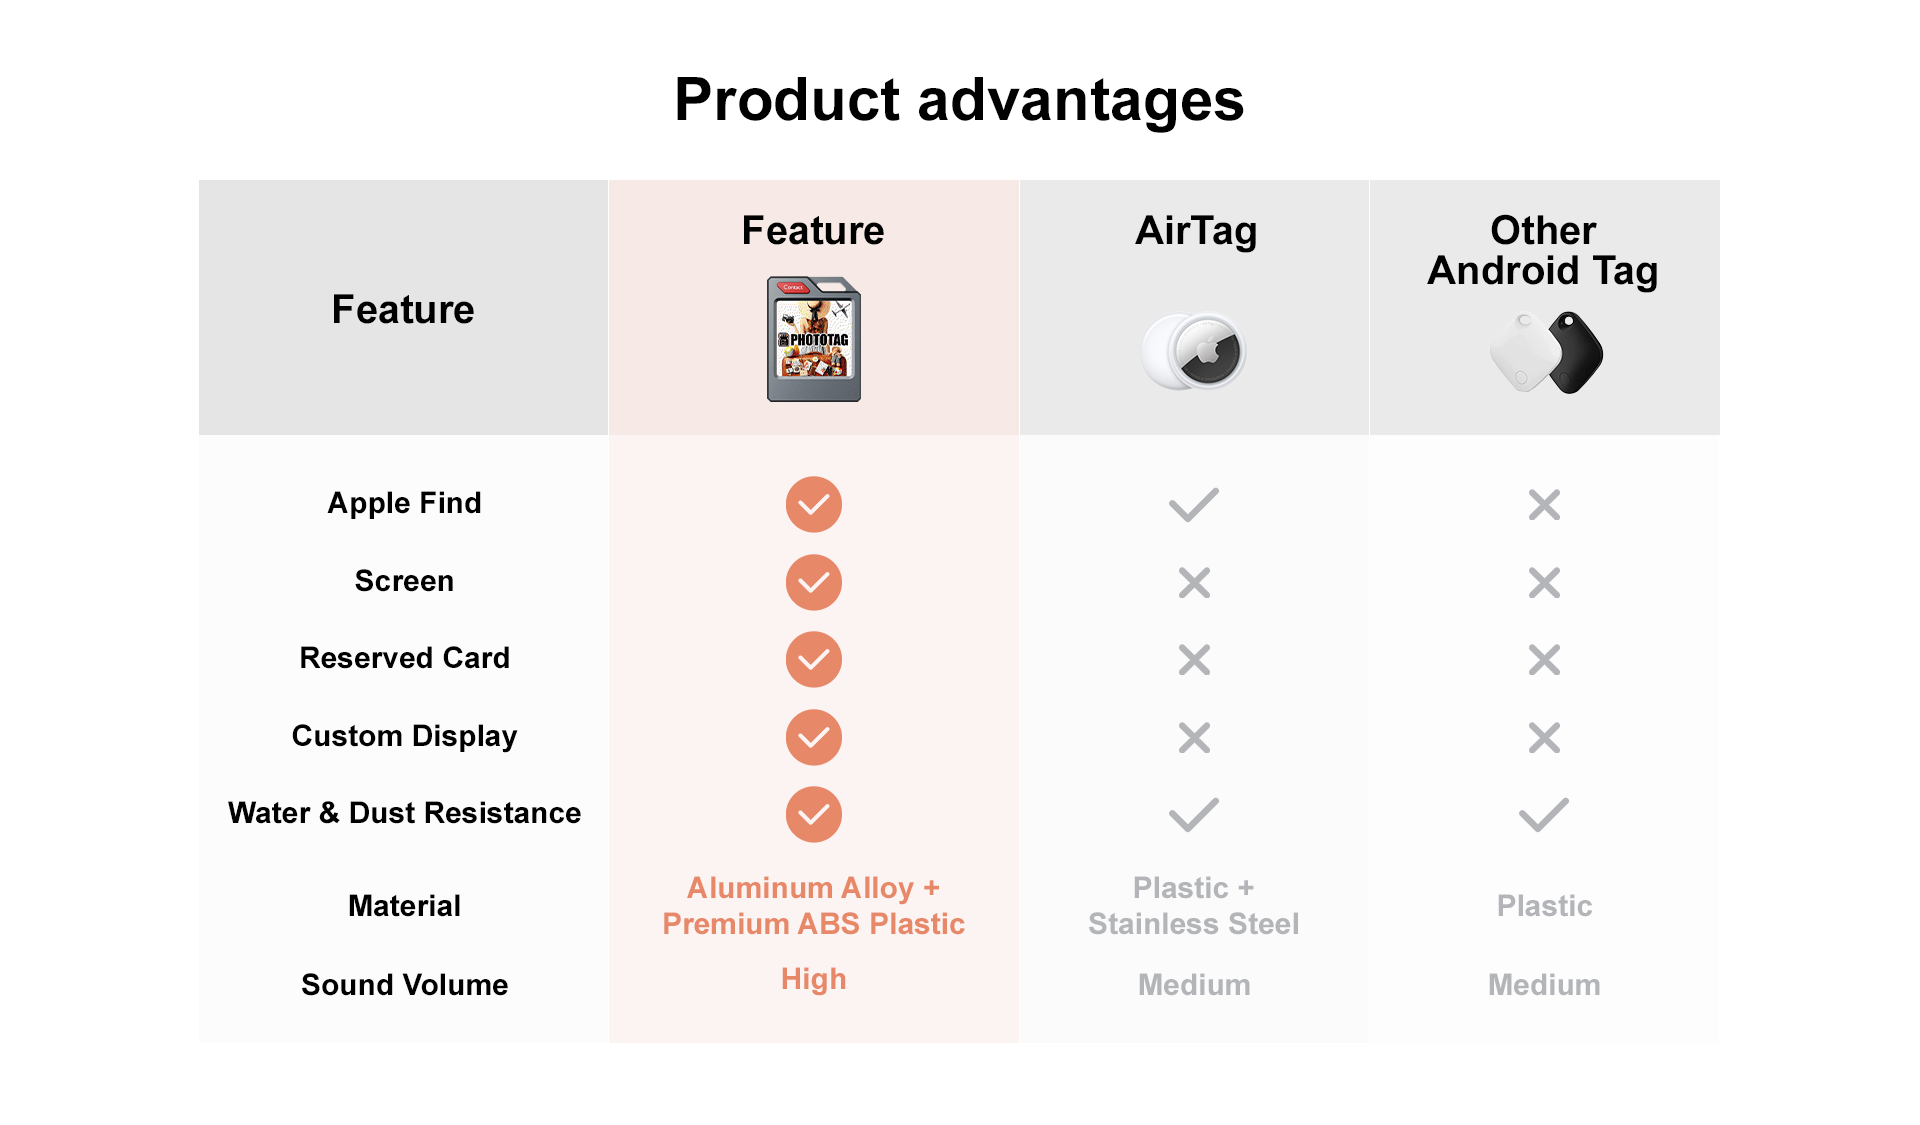1920x1125 pixels.
Task: Click orange checkmark for Water & Dust Resistance
Action: tap(813, 814)
